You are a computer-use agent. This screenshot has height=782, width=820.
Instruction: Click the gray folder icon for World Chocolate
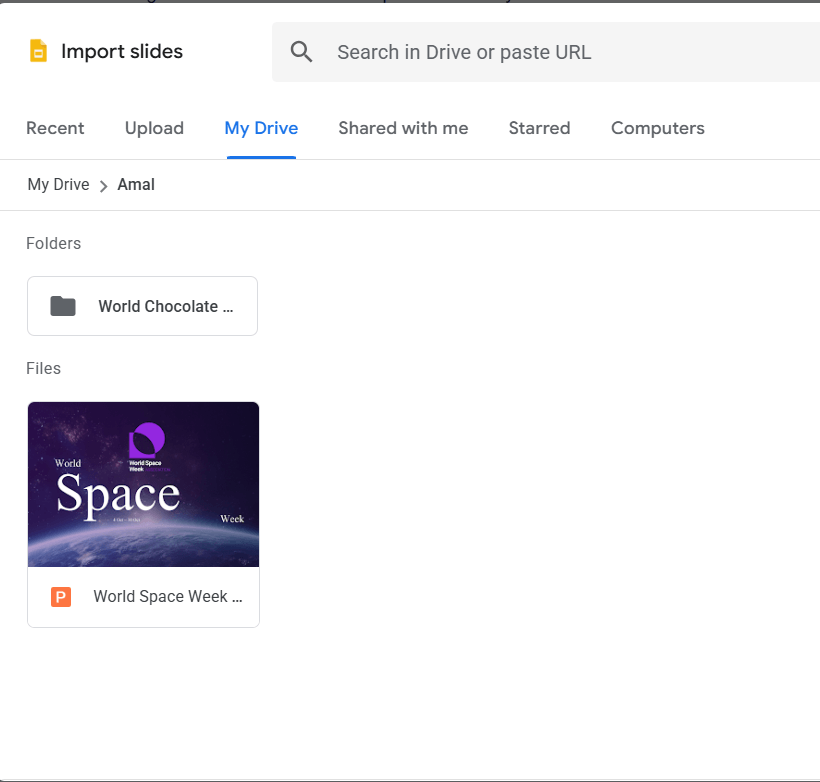pos(63,306)
